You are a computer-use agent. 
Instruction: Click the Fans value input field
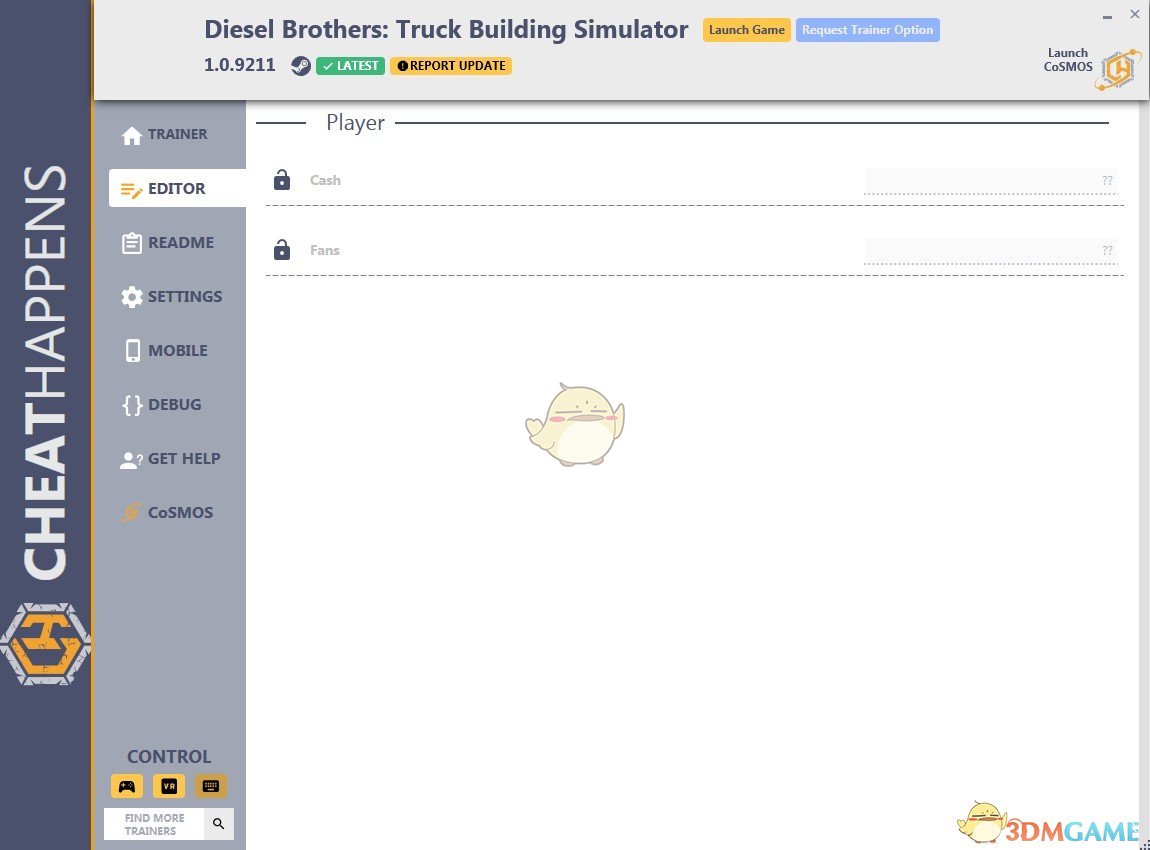(990, 251)
